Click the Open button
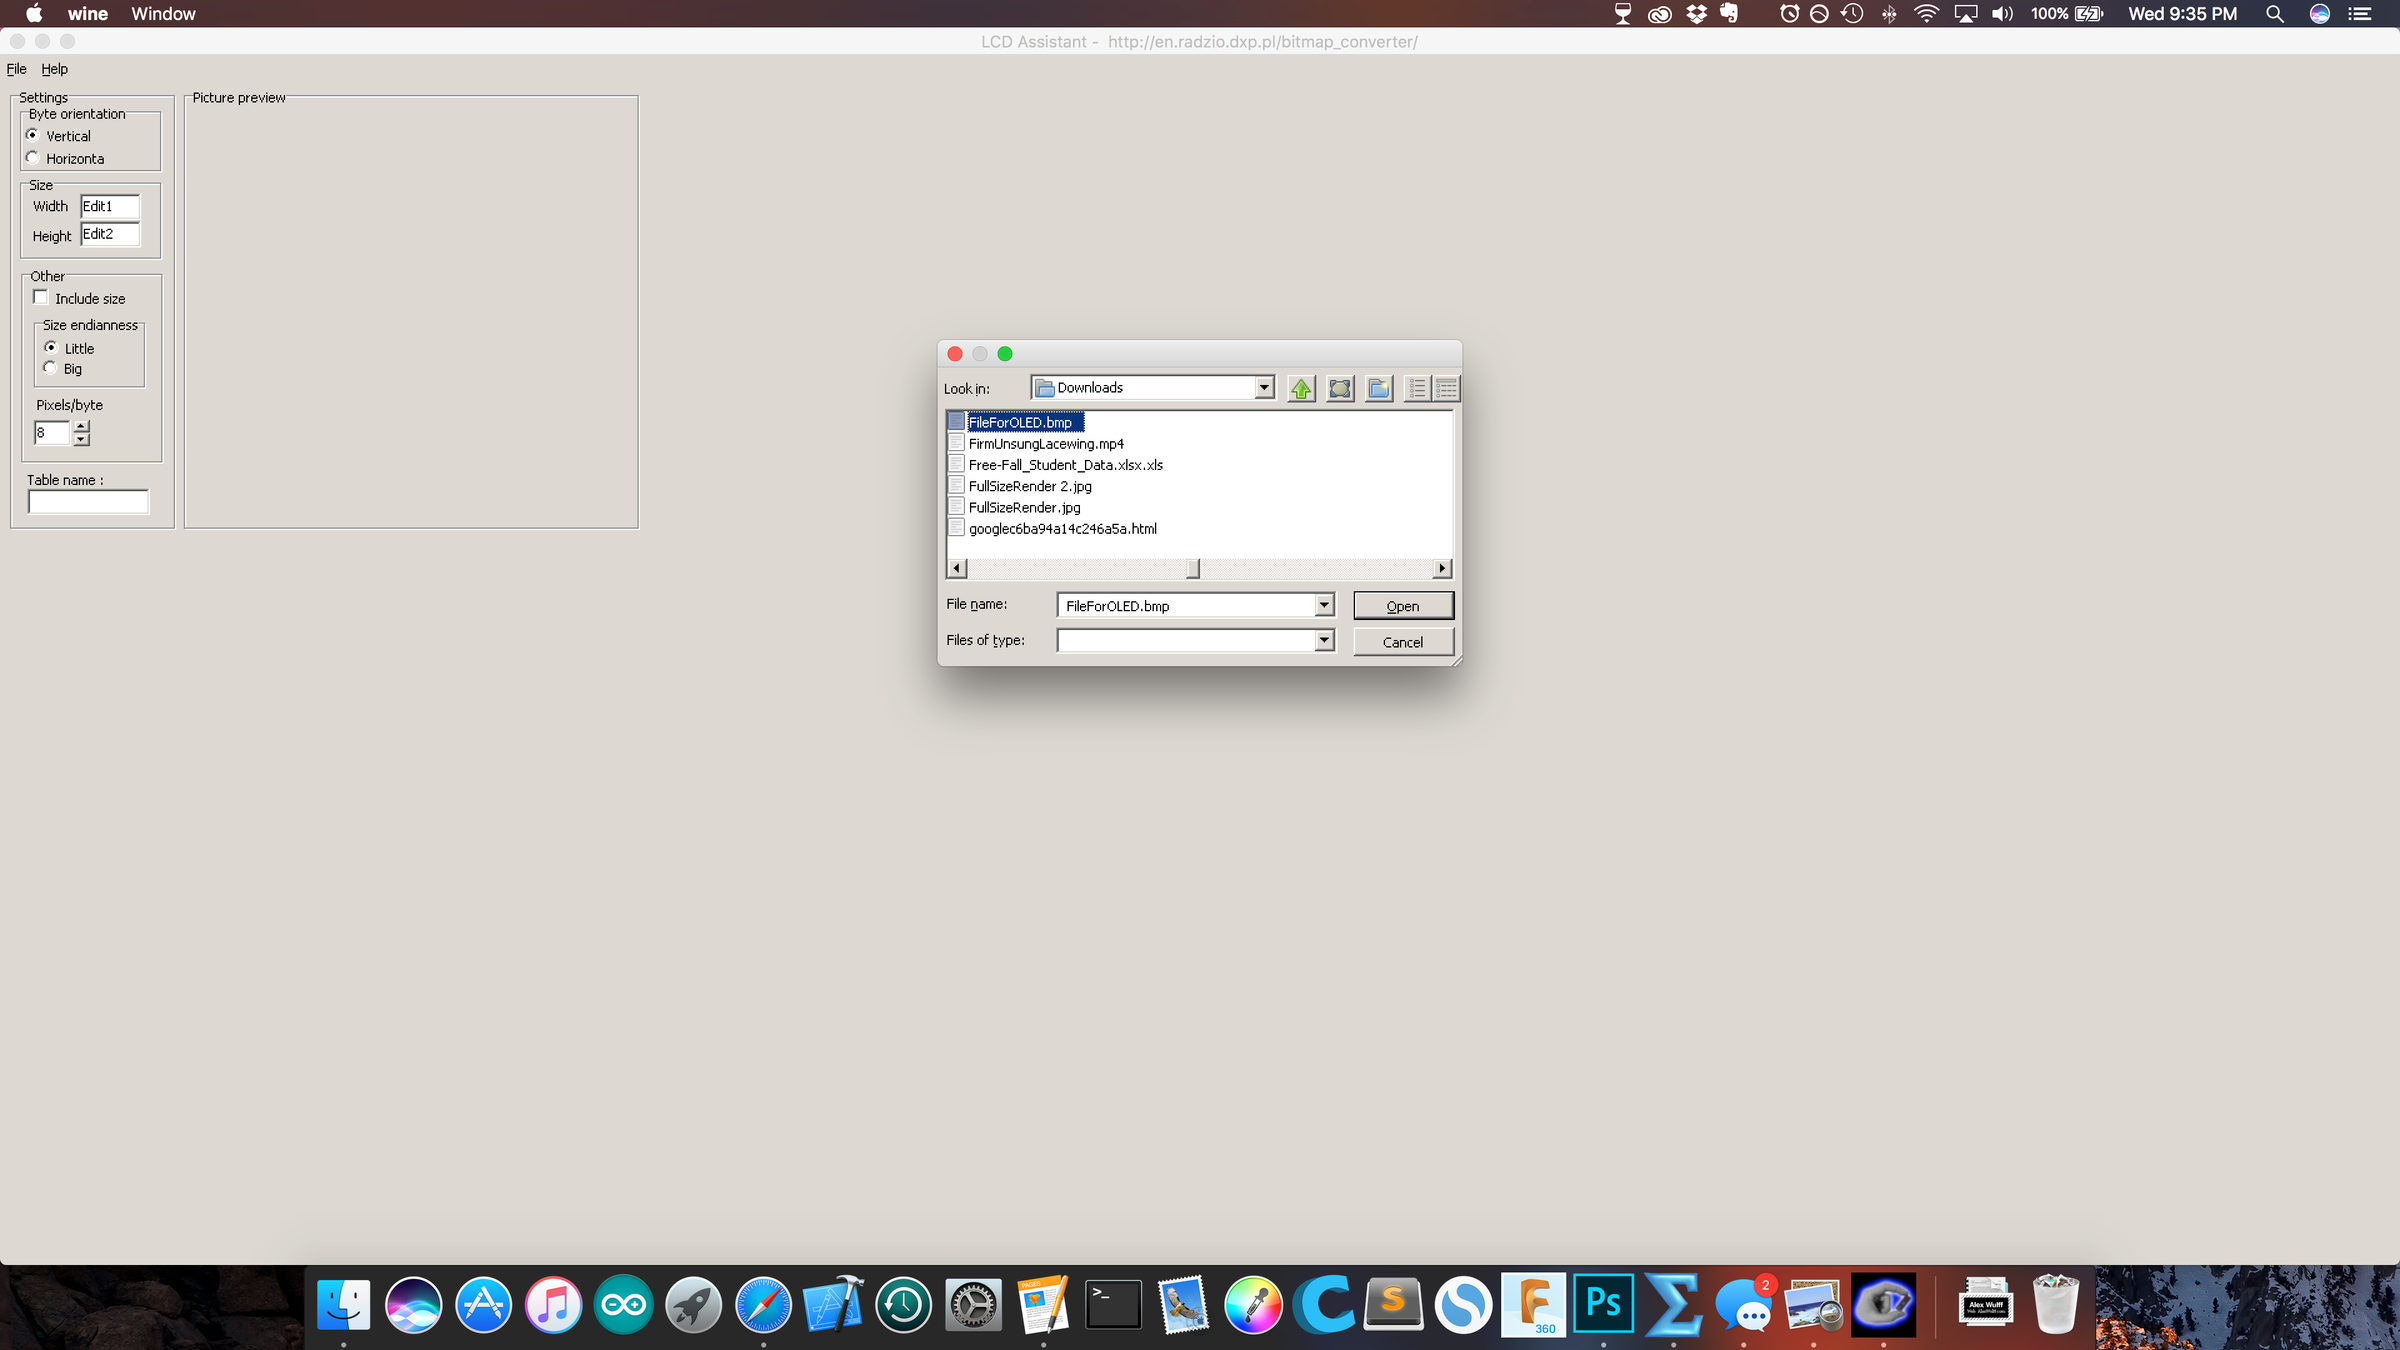 (x=1402, y=606)
